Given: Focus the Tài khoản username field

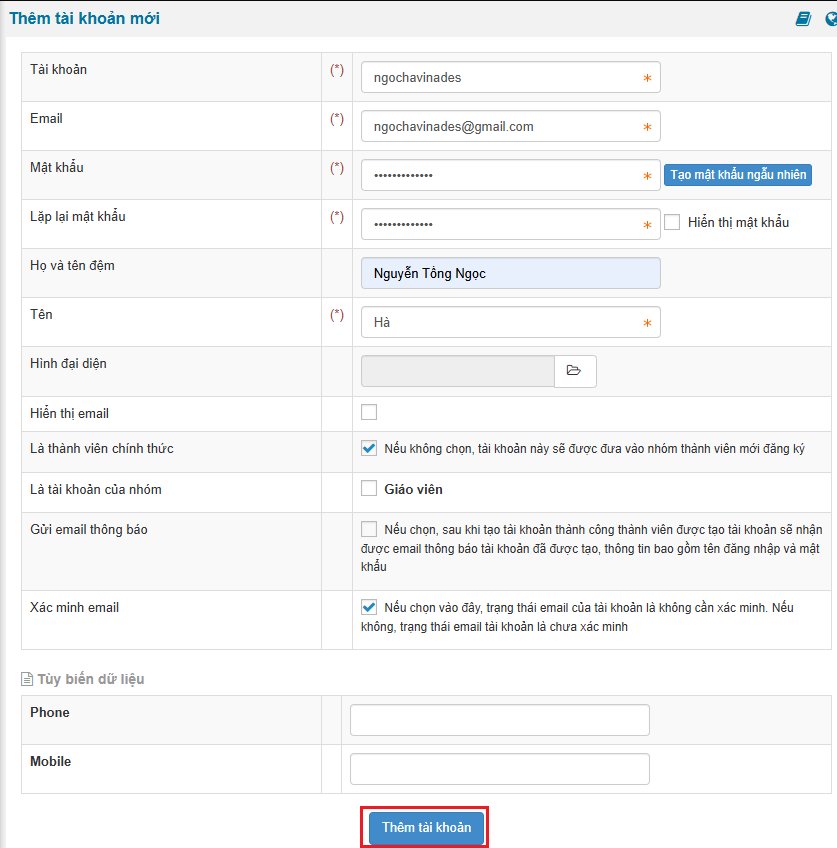Looking at the screenshot, I should pos(500,77).
